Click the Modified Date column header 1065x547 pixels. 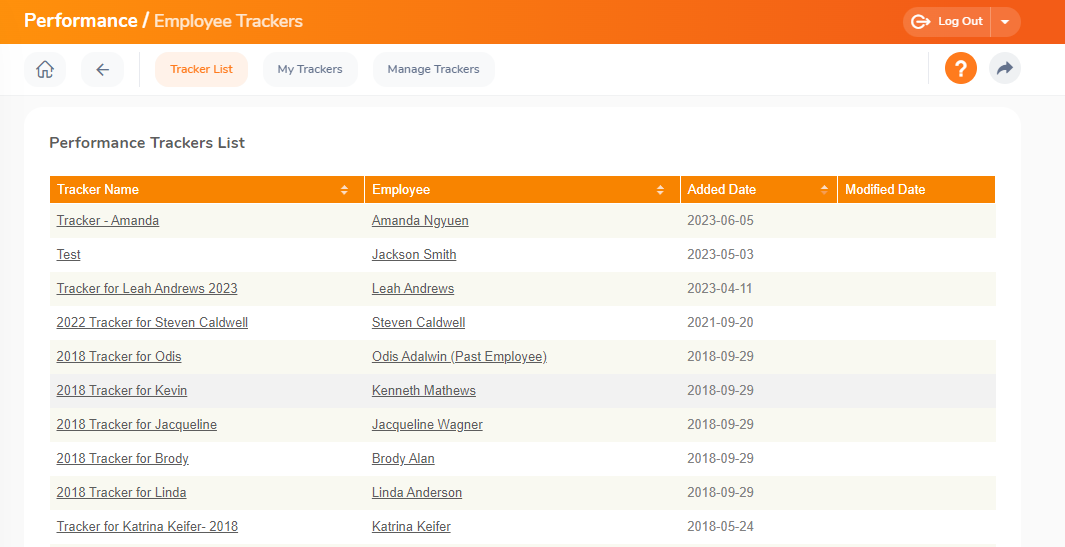click(916, 190)
